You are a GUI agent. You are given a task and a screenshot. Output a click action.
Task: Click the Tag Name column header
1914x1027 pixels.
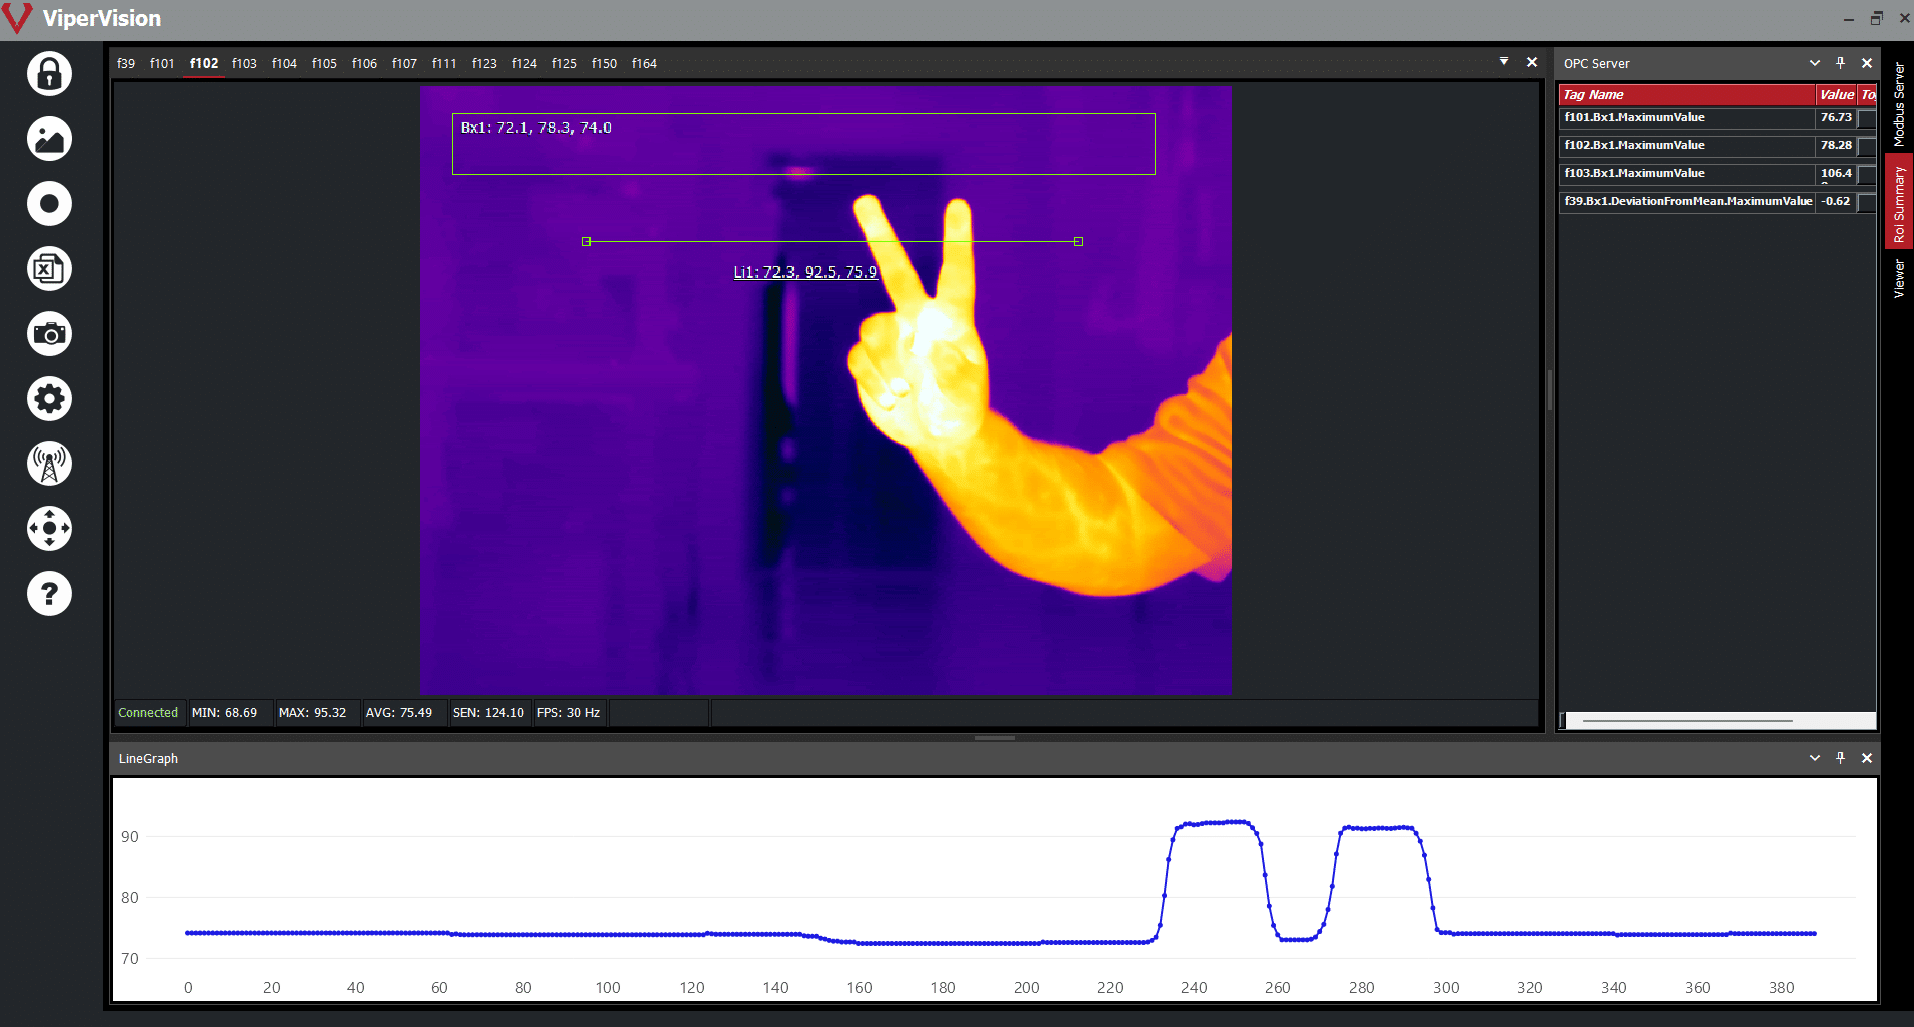(1685, 95)
